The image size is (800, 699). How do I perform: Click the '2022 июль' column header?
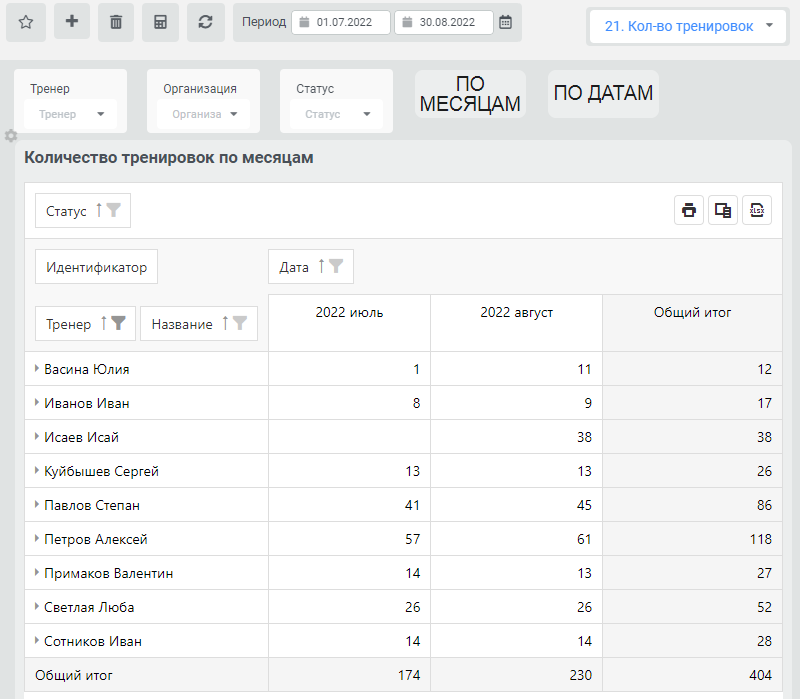coord(349,322)
